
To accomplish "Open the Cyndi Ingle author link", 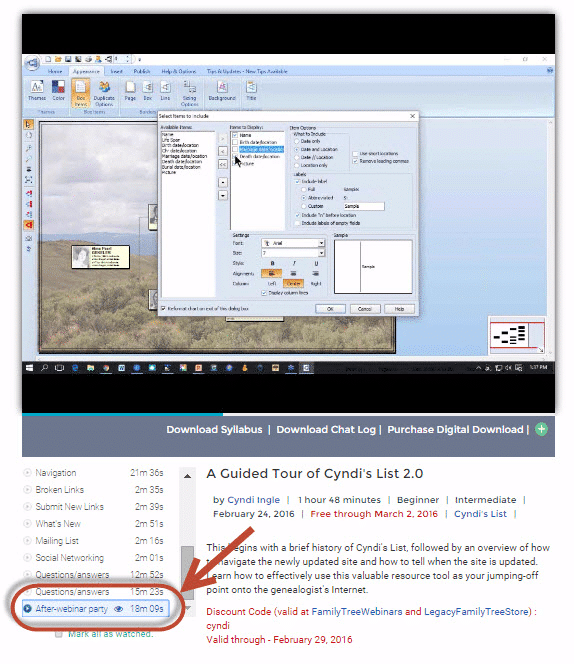I will tap(253, 500).
